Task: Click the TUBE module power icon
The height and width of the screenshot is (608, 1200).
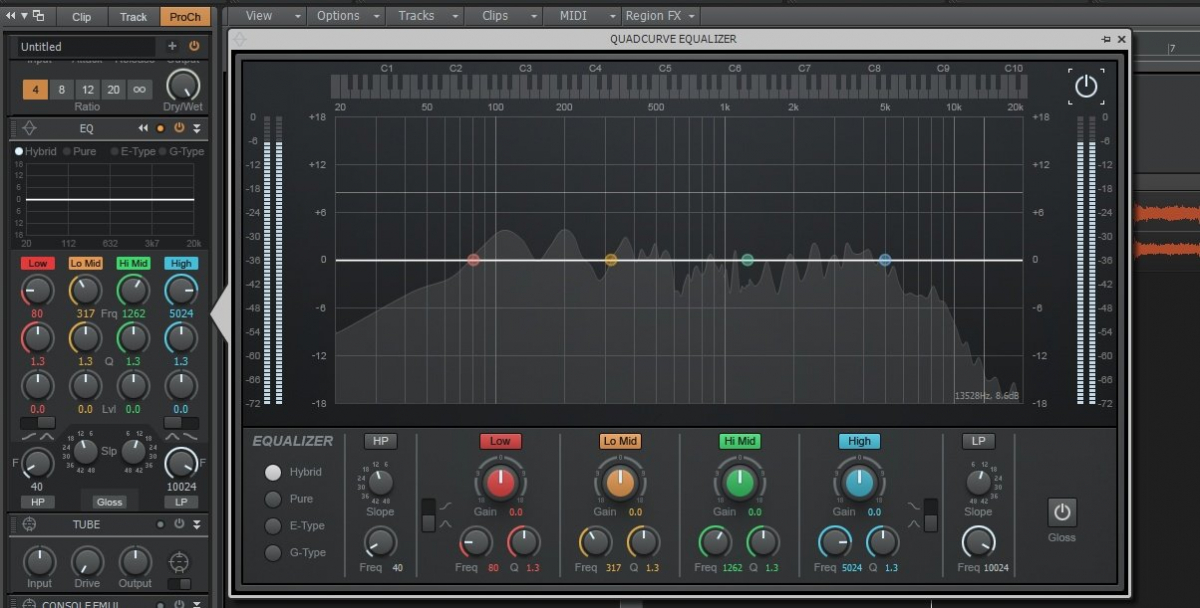Action: point(179,524)
